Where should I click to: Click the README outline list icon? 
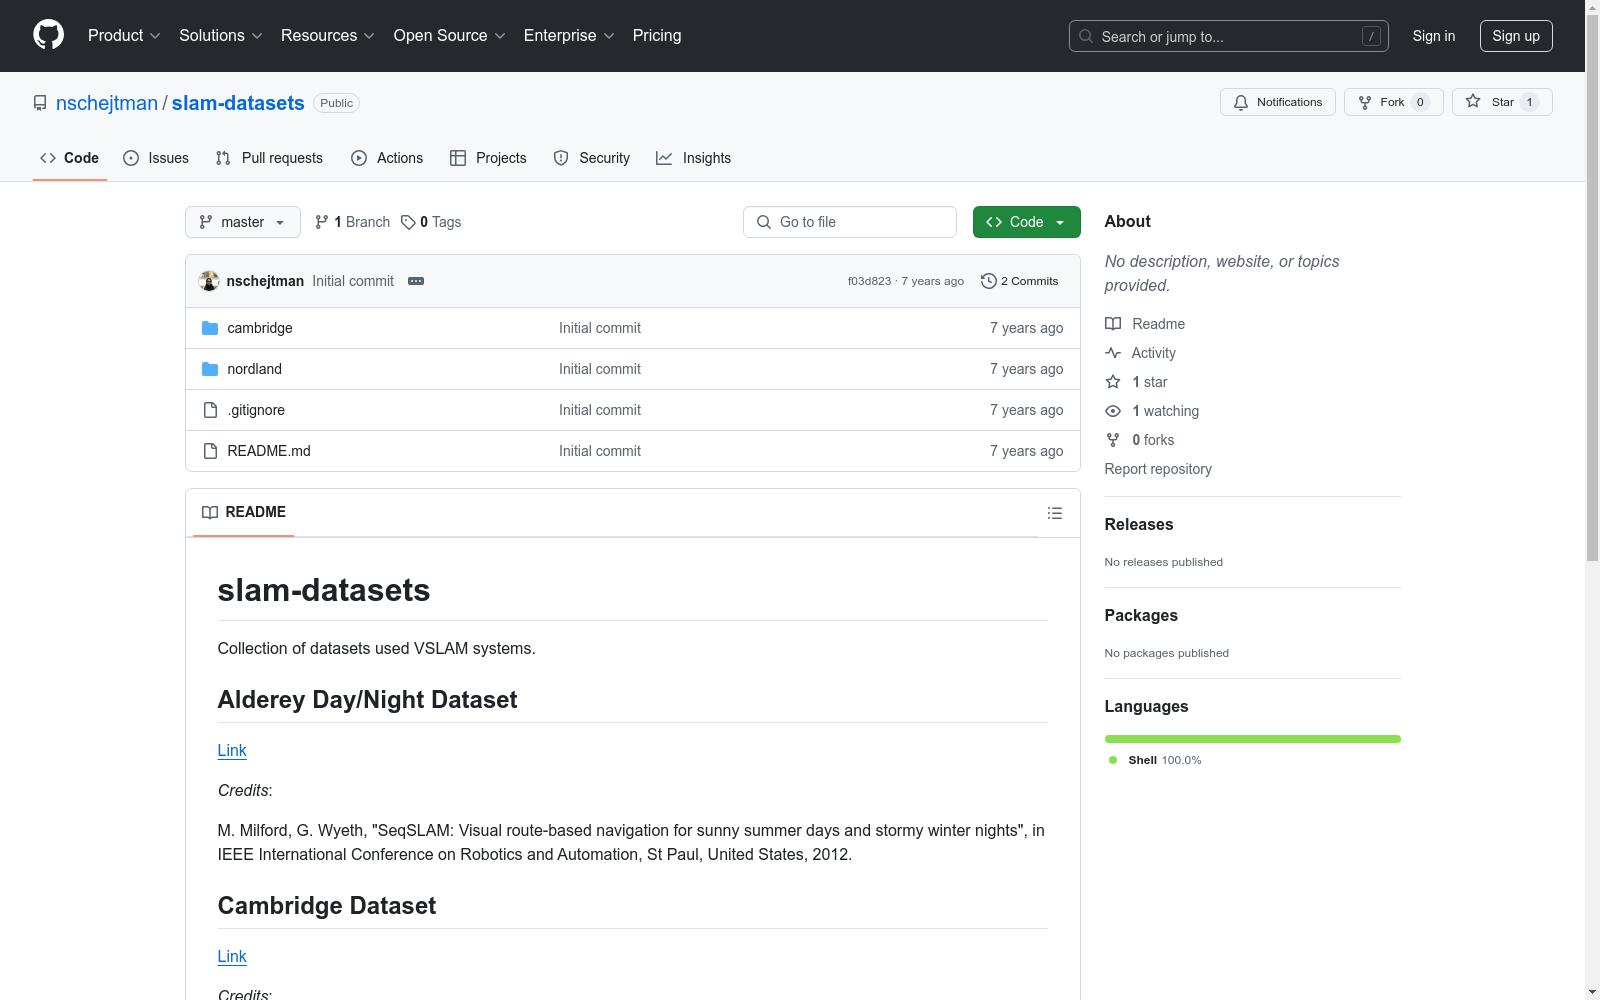tap(1054, 513)
